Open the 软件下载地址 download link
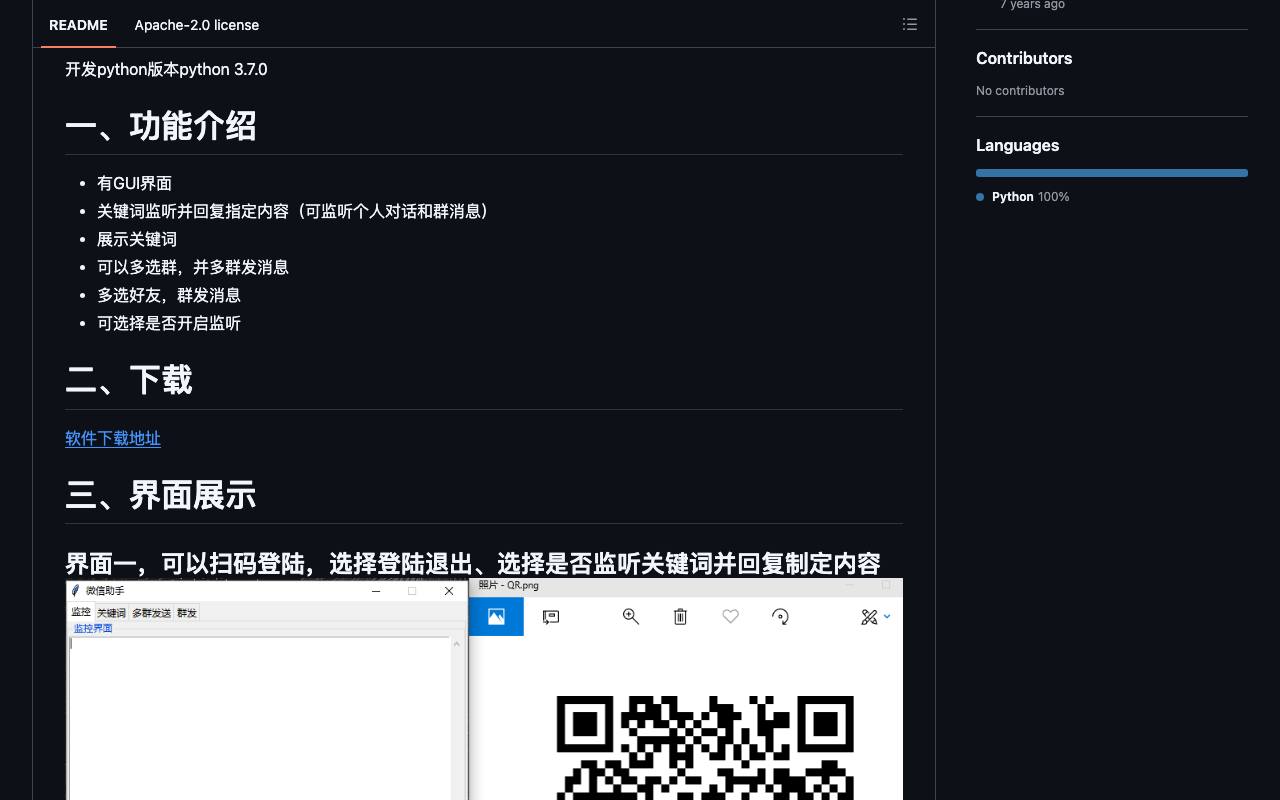The image size is (1280, 800). (x=113, y=438)
